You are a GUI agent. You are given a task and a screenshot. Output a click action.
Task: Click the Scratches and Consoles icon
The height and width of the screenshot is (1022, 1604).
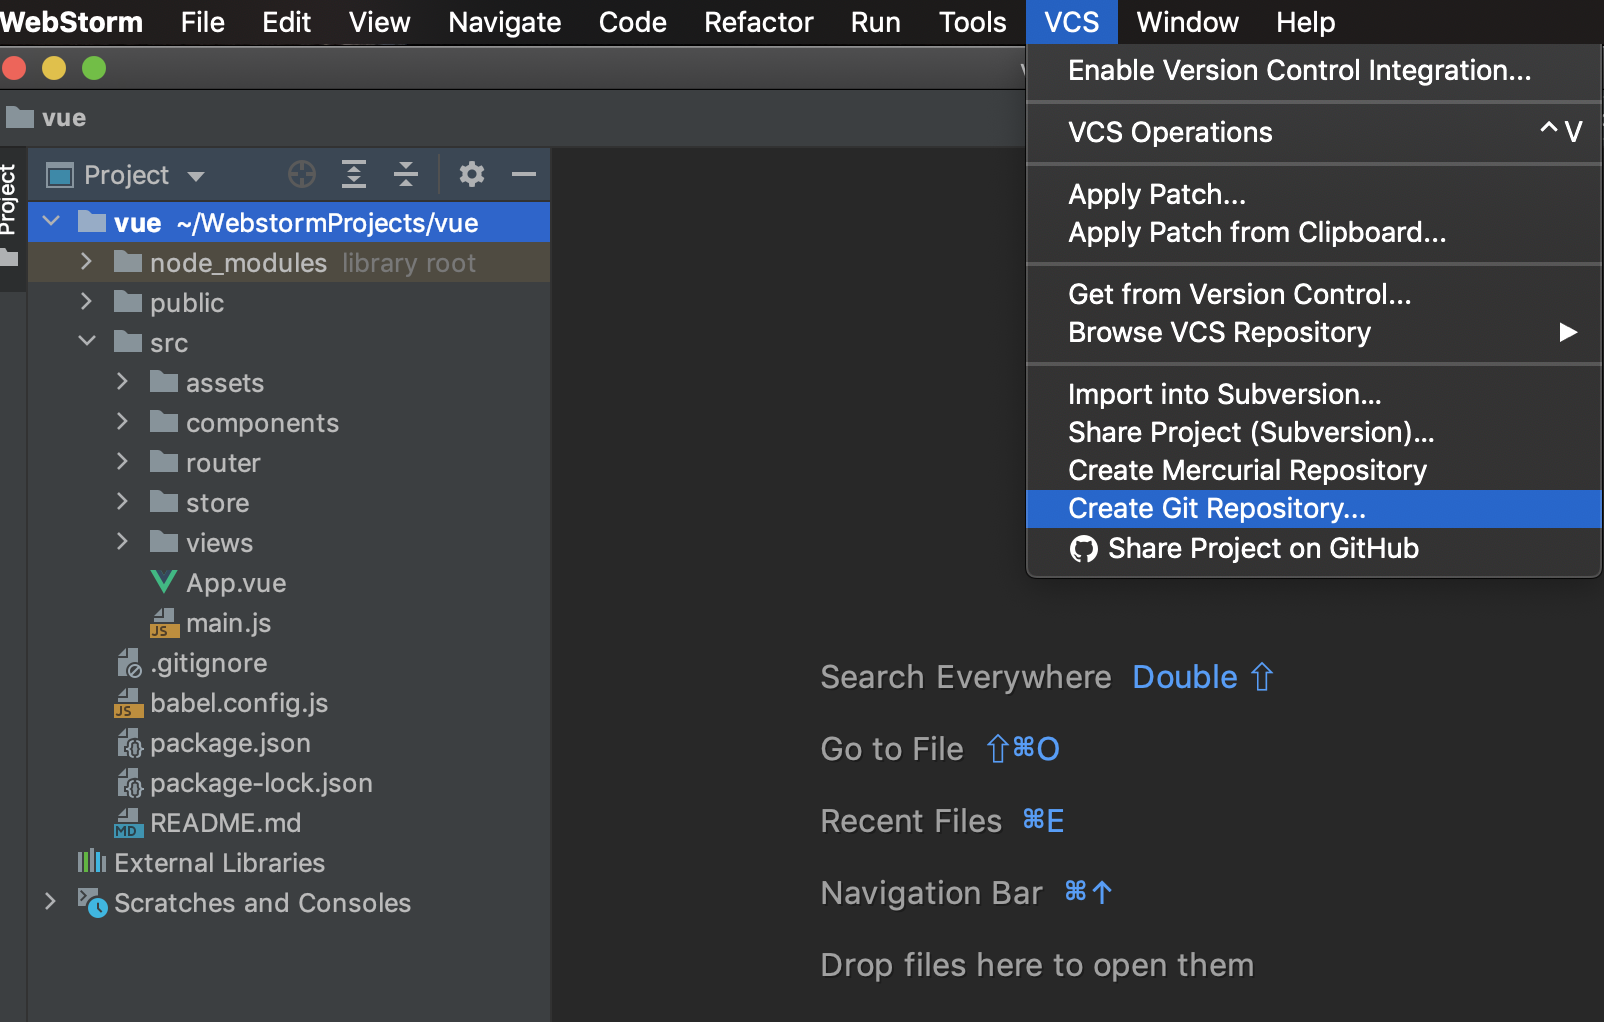tap(92, 903)
